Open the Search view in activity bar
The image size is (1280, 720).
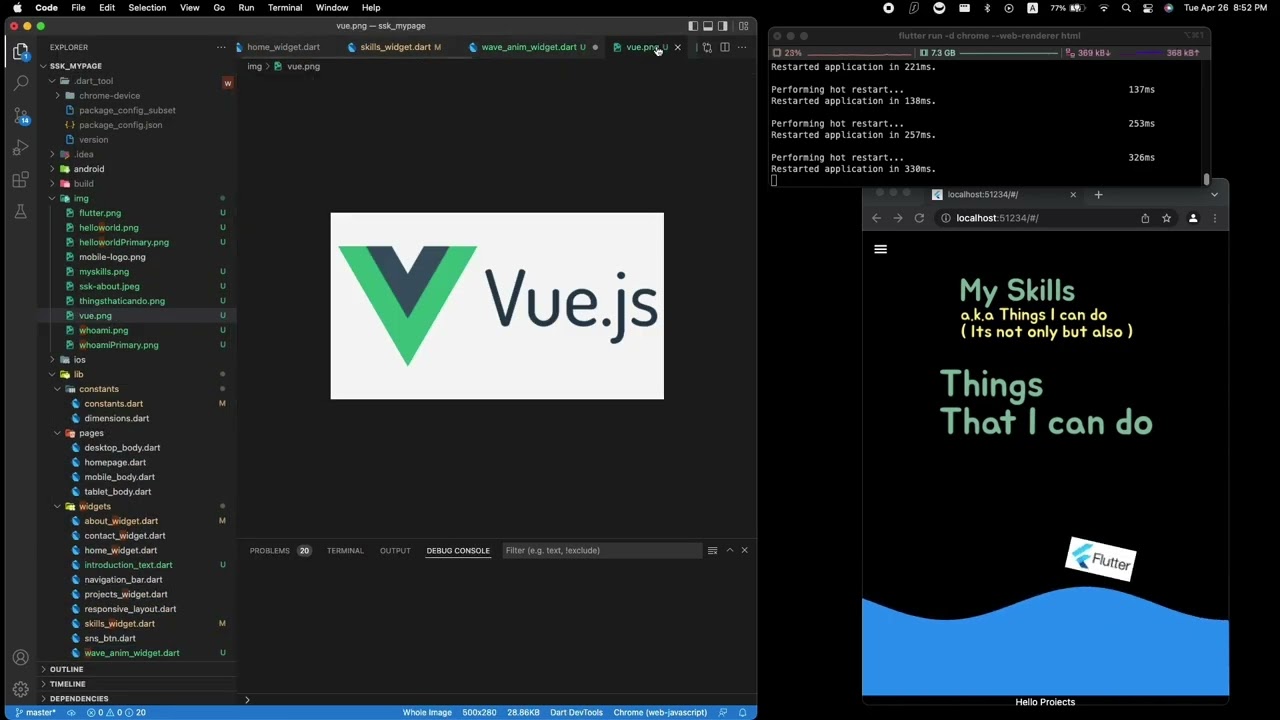pyautogui.click(x=20, y=83)
